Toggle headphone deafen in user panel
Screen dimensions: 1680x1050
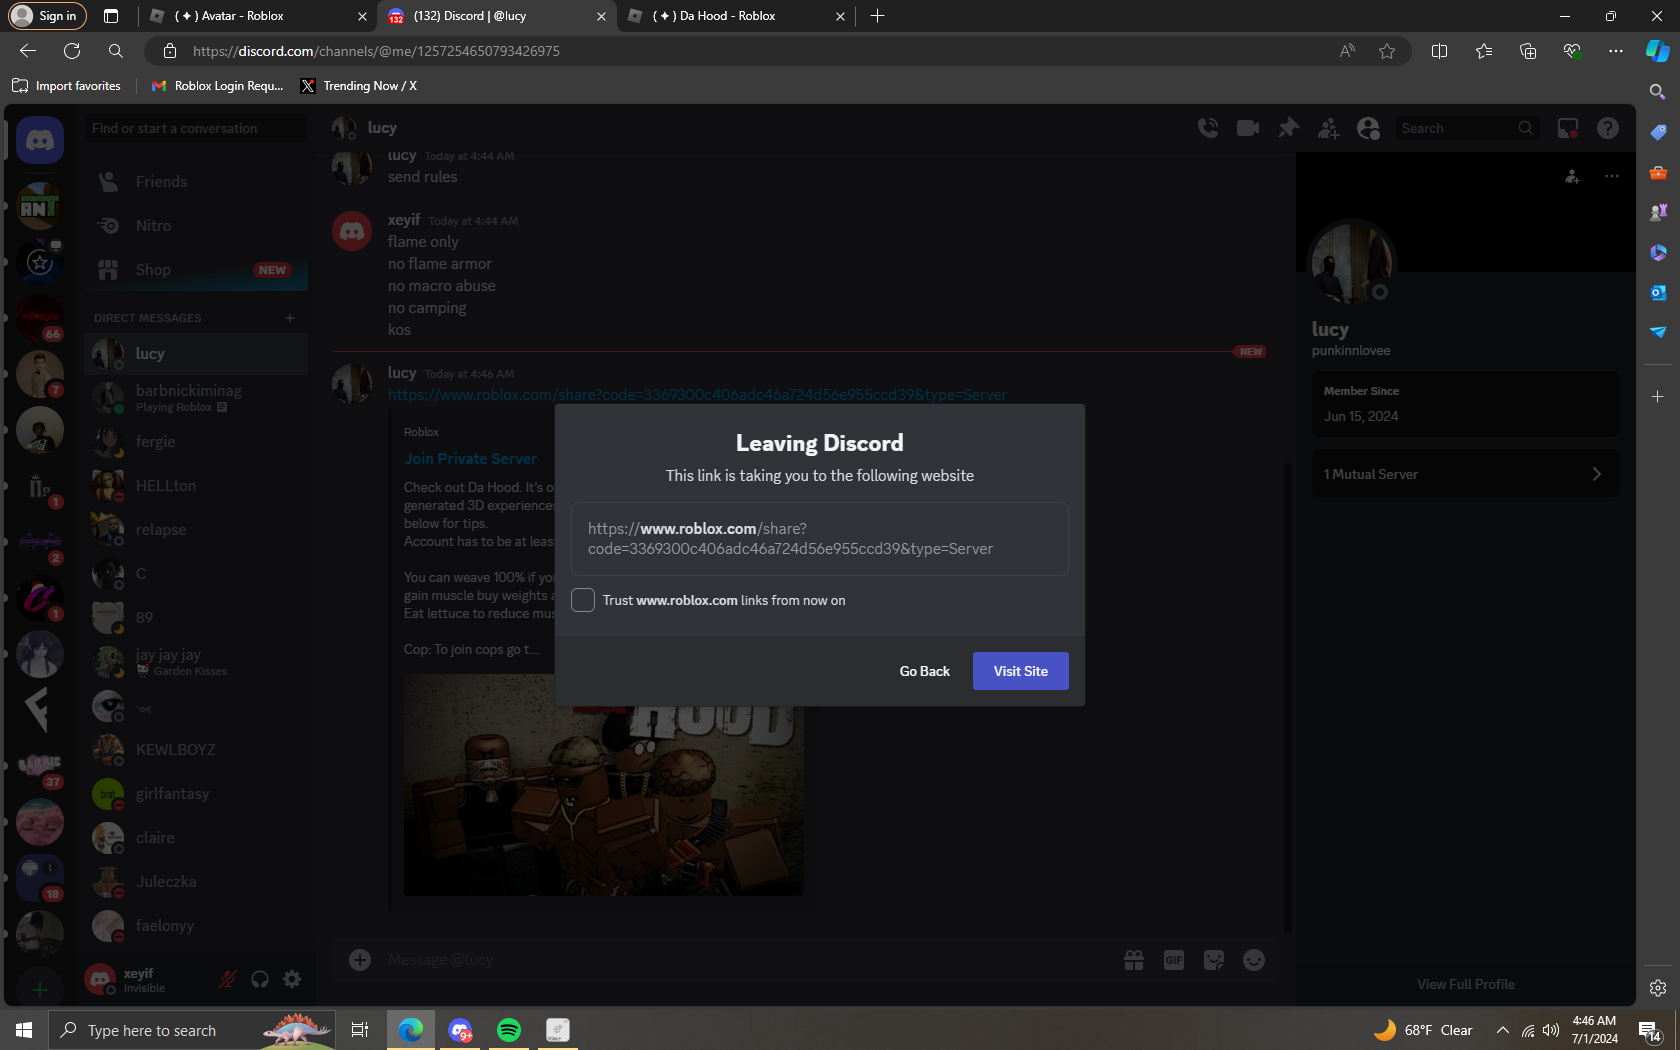(260, 979)
